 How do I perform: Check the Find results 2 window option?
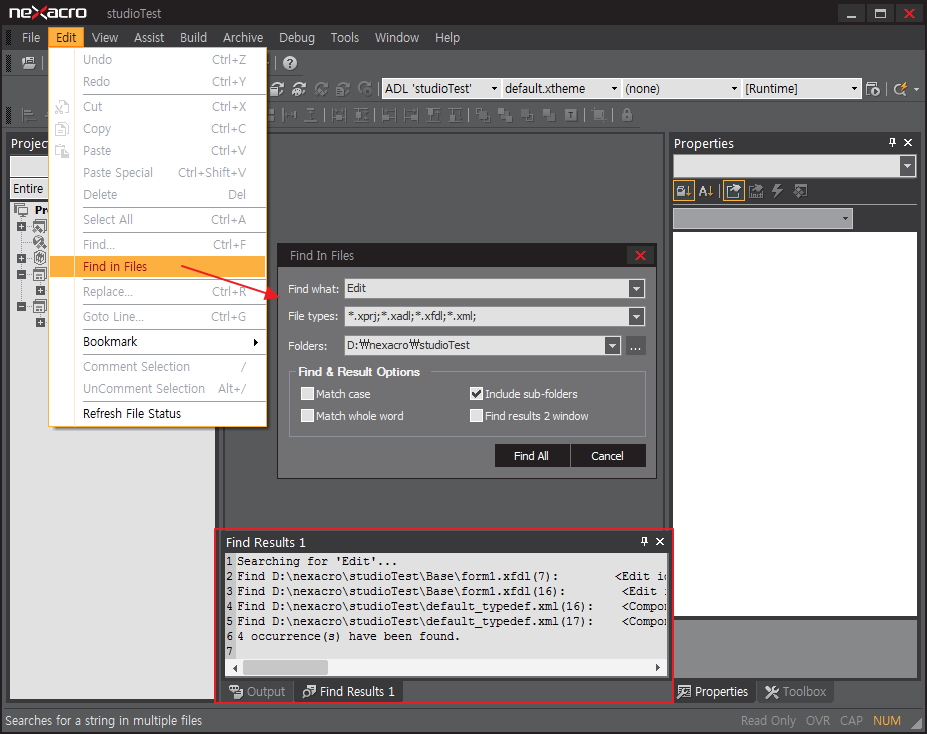point(477,416)
